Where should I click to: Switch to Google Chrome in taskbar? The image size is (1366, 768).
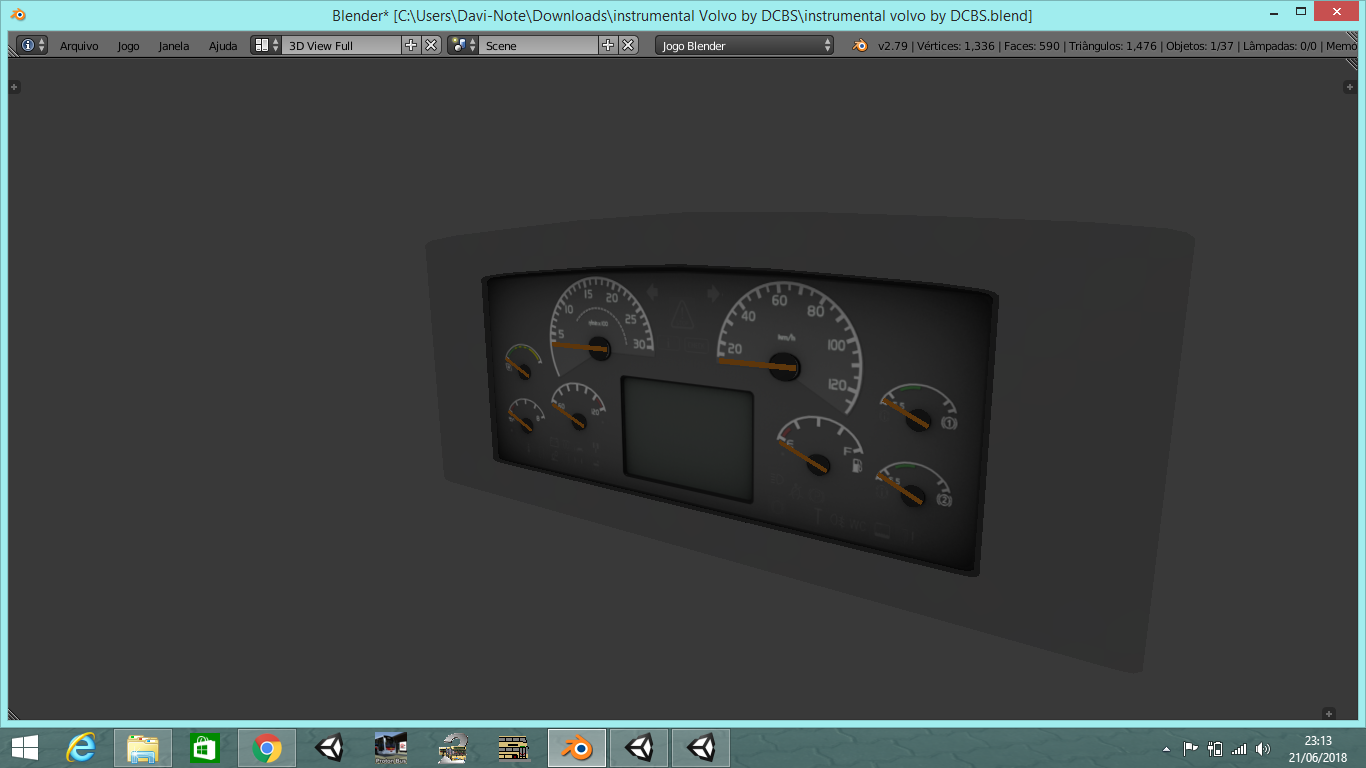point(267,747)
